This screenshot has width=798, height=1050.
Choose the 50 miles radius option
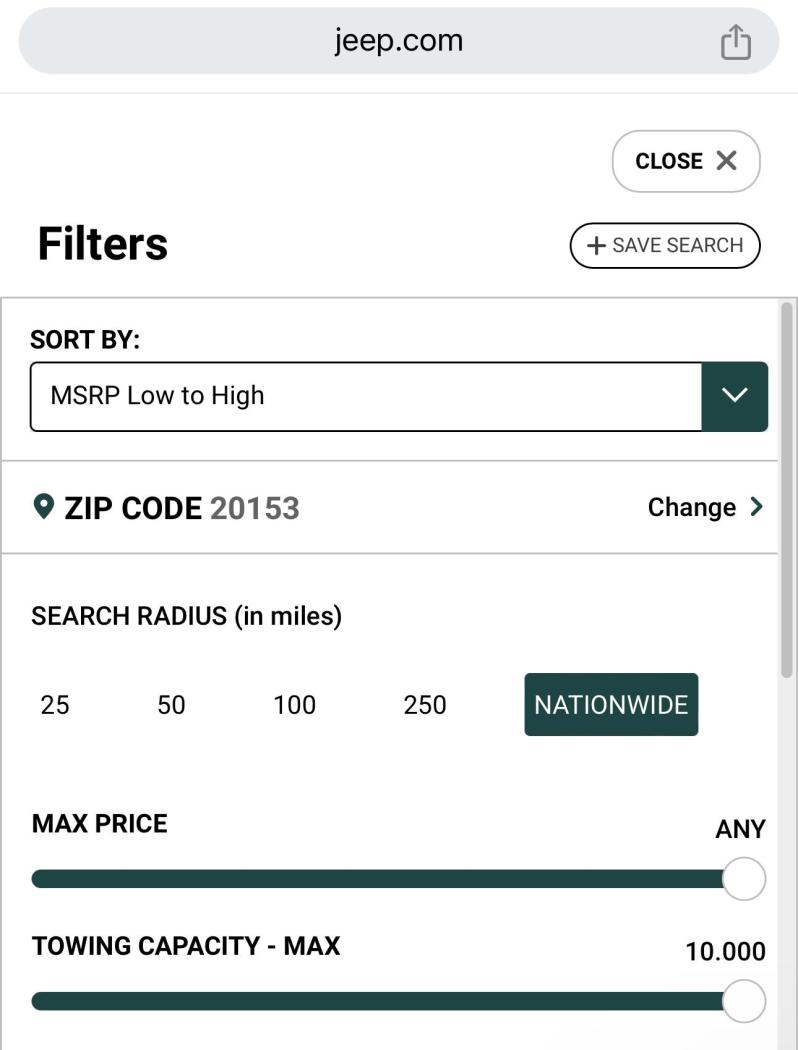[x=171, y=705]
